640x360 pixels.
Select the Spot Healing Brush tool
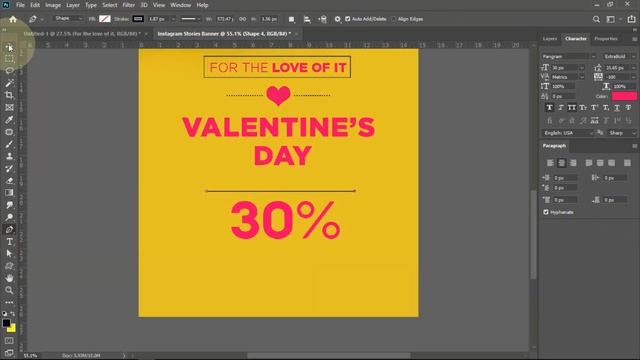click(9, 132)
